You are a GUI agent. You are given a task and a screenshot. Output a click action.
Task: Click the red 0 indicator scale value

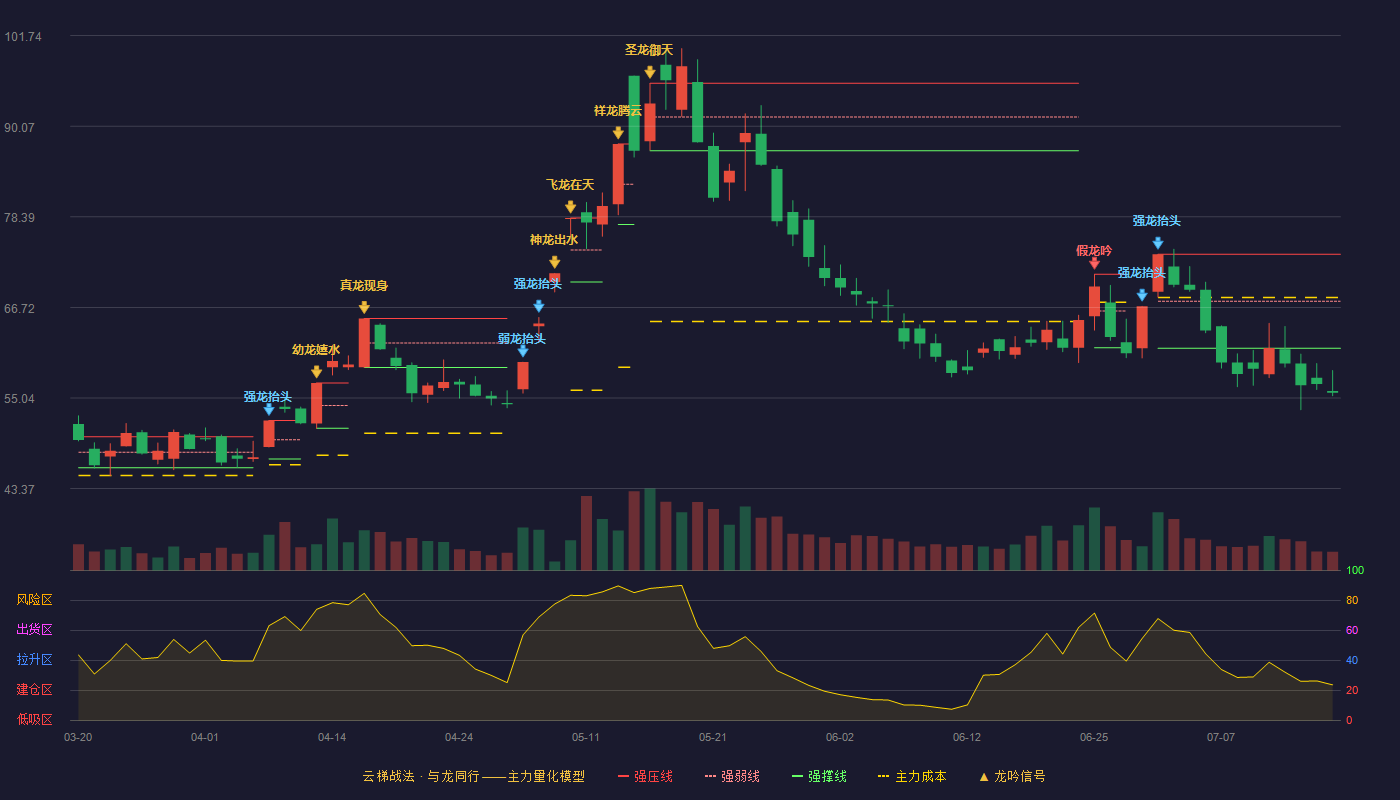(x=1349, y=720)
